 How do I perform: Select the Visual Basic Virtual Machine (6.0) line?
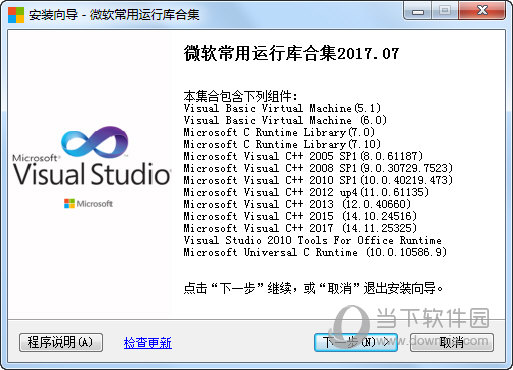click(285, 120)
